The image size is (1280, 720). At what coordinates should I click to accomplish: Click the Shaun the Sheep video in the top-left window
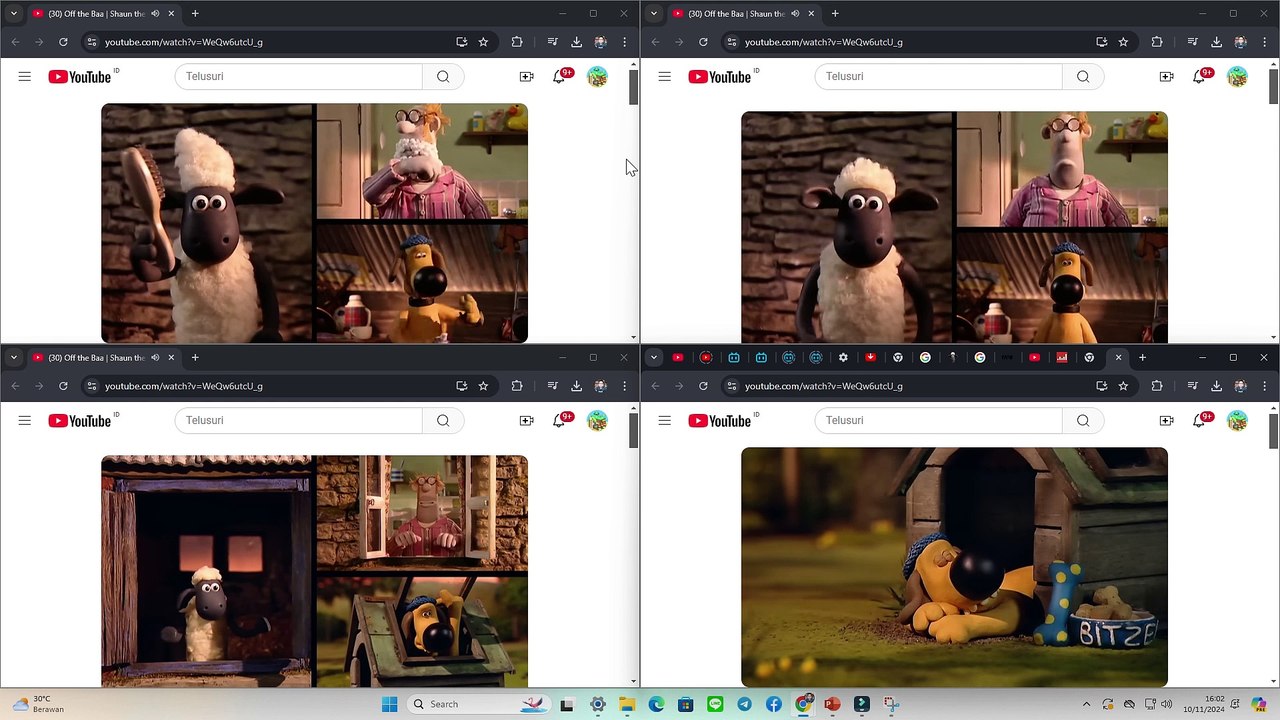314,223
